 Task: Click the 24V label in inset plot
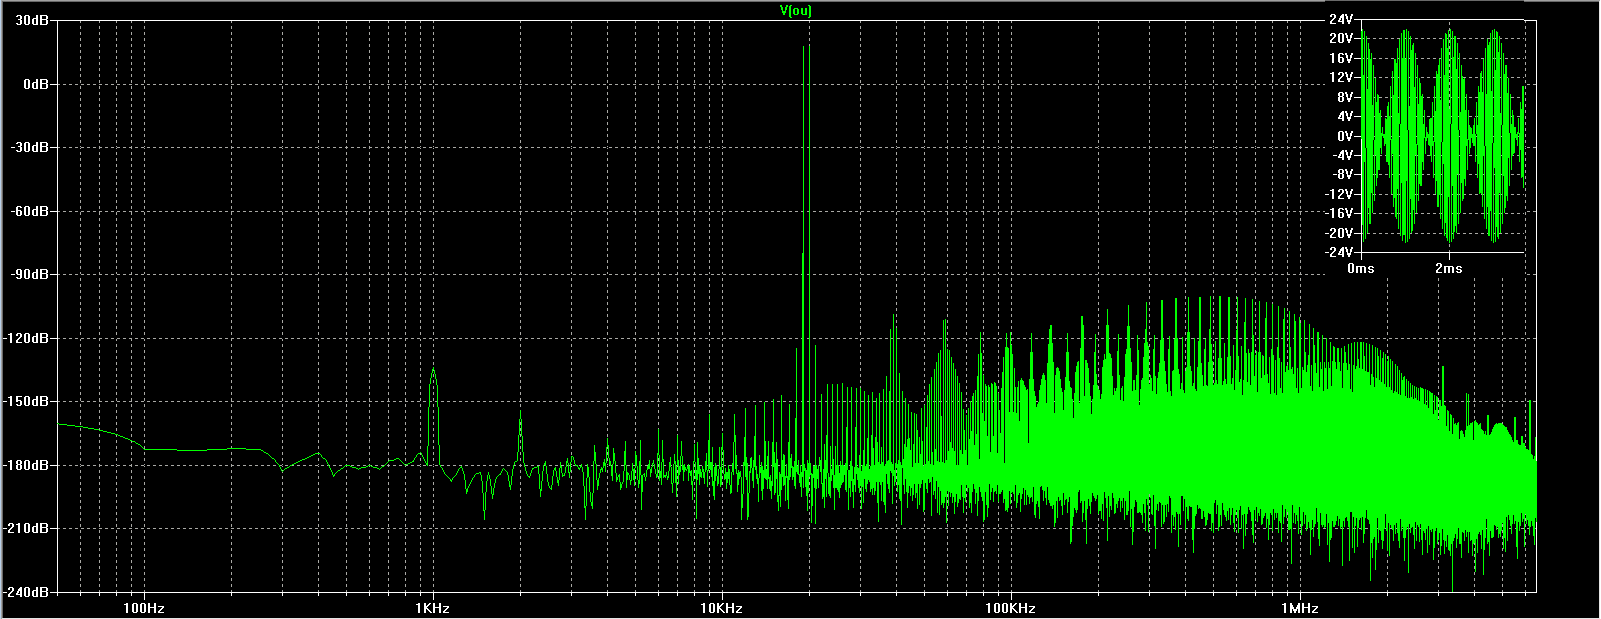click(1341, 19)
